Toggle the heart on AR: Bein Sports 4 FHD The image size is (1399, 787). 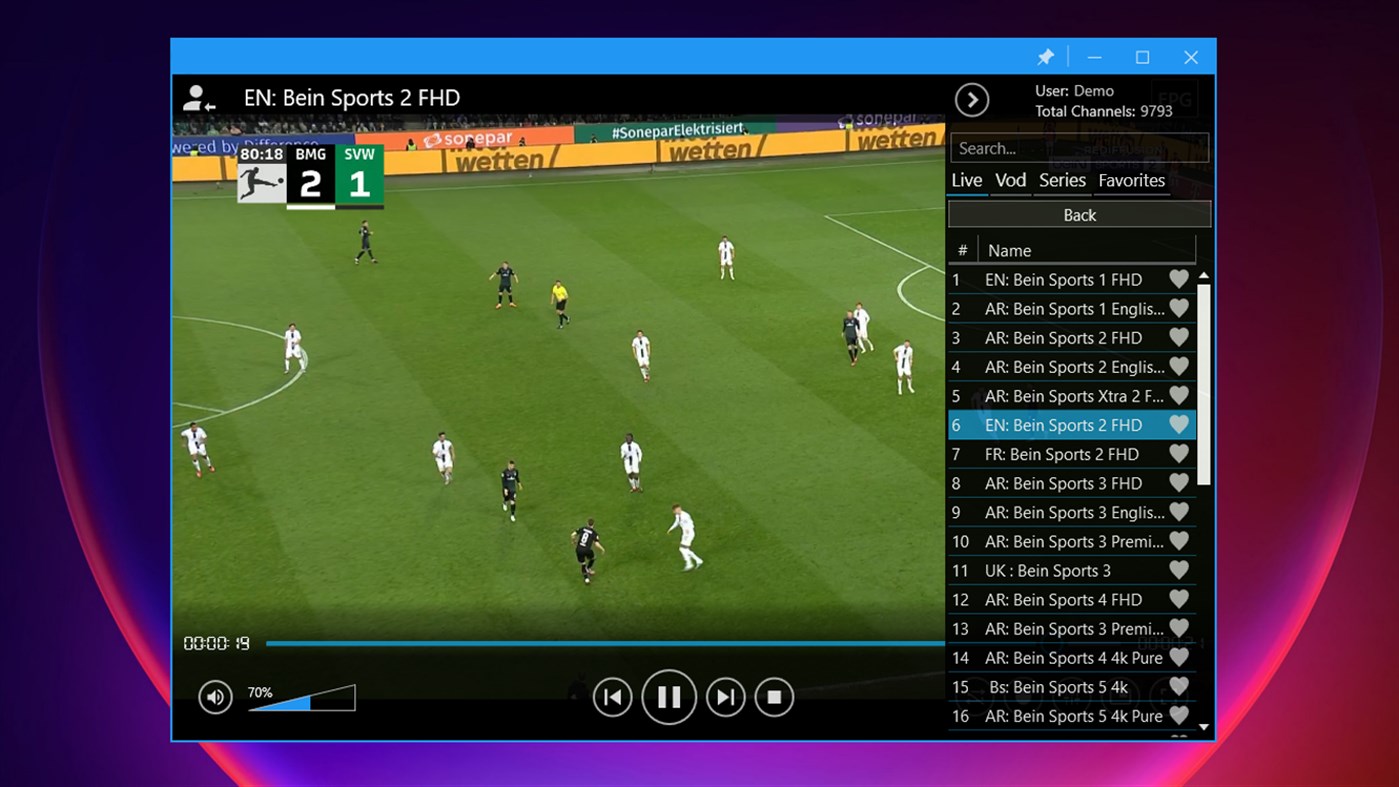1178,599
